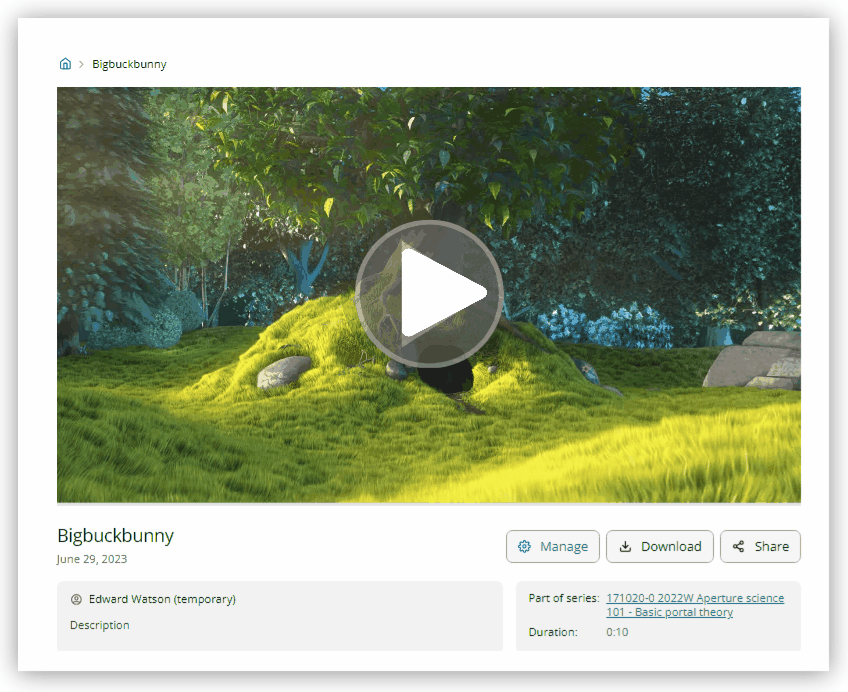Open the Manage options

[552, 547]
